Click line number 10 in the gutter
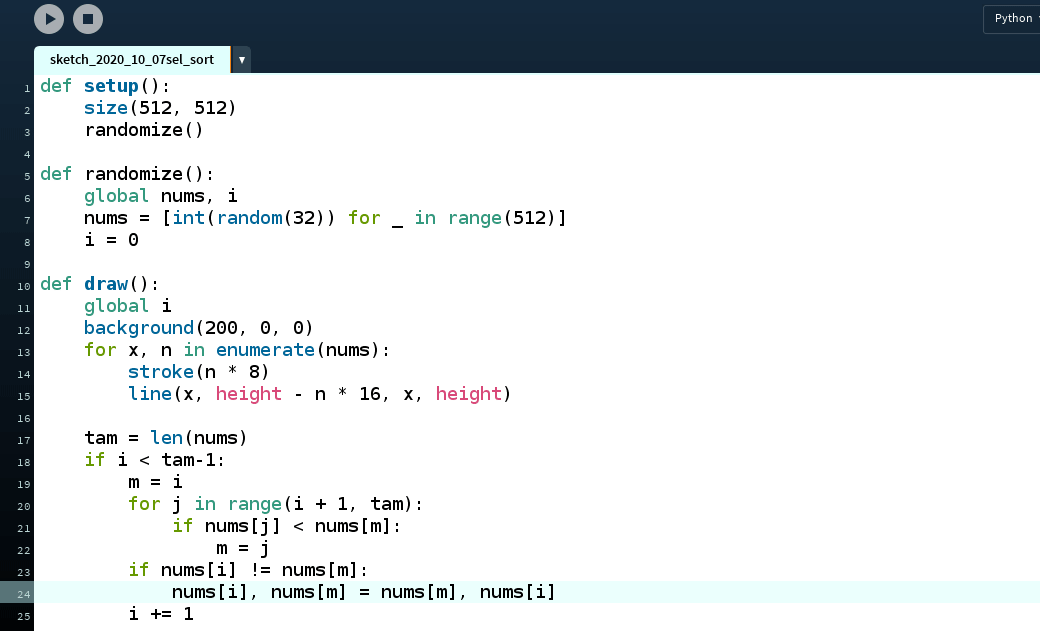 coord(24,286)
